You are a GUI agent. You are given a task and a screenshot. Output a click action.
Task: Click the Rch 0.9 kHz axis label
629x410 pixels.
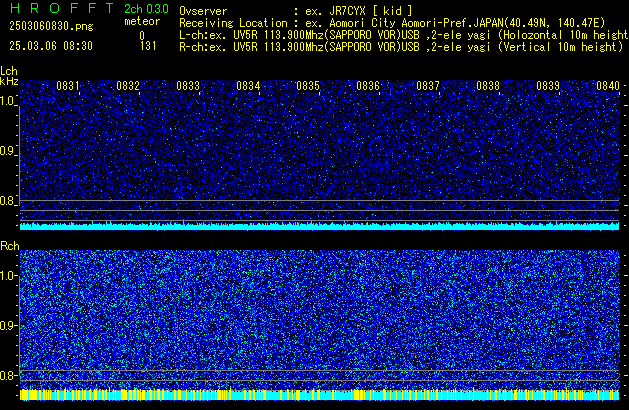coord(8,325)
